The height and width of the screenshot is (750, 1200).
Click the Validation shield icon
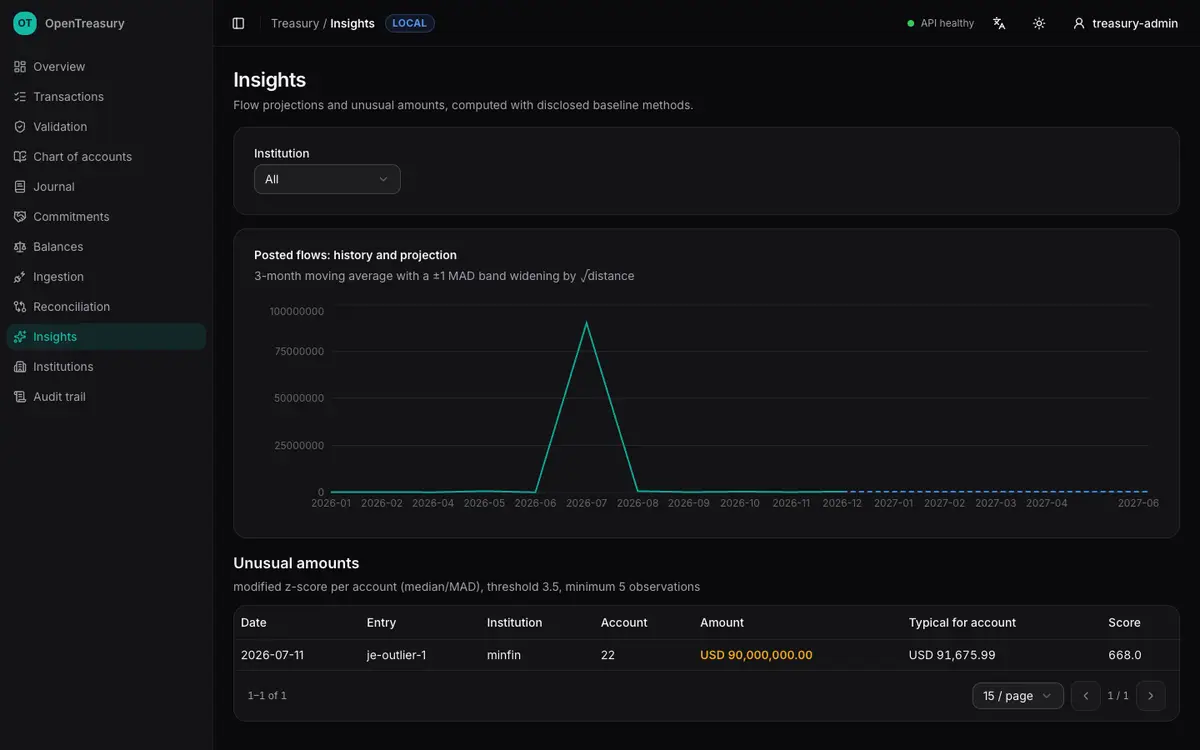tap(20, 127)
